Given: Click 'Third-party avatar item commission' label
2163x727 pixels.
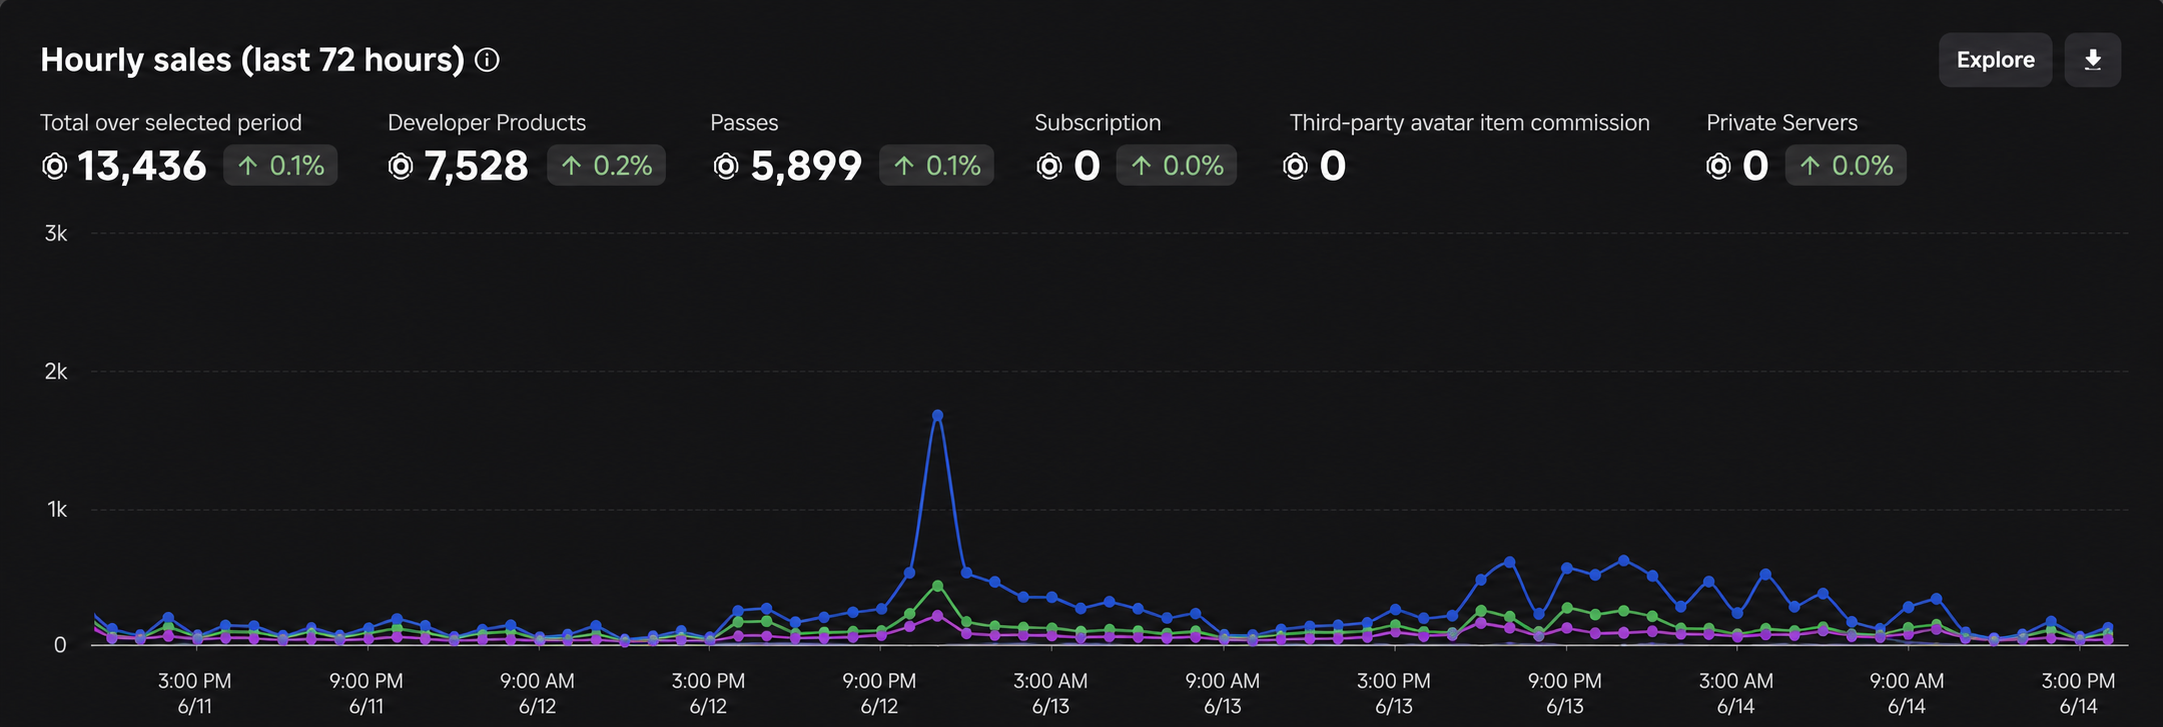Looking at the screenshot, I should (1469, 123).
